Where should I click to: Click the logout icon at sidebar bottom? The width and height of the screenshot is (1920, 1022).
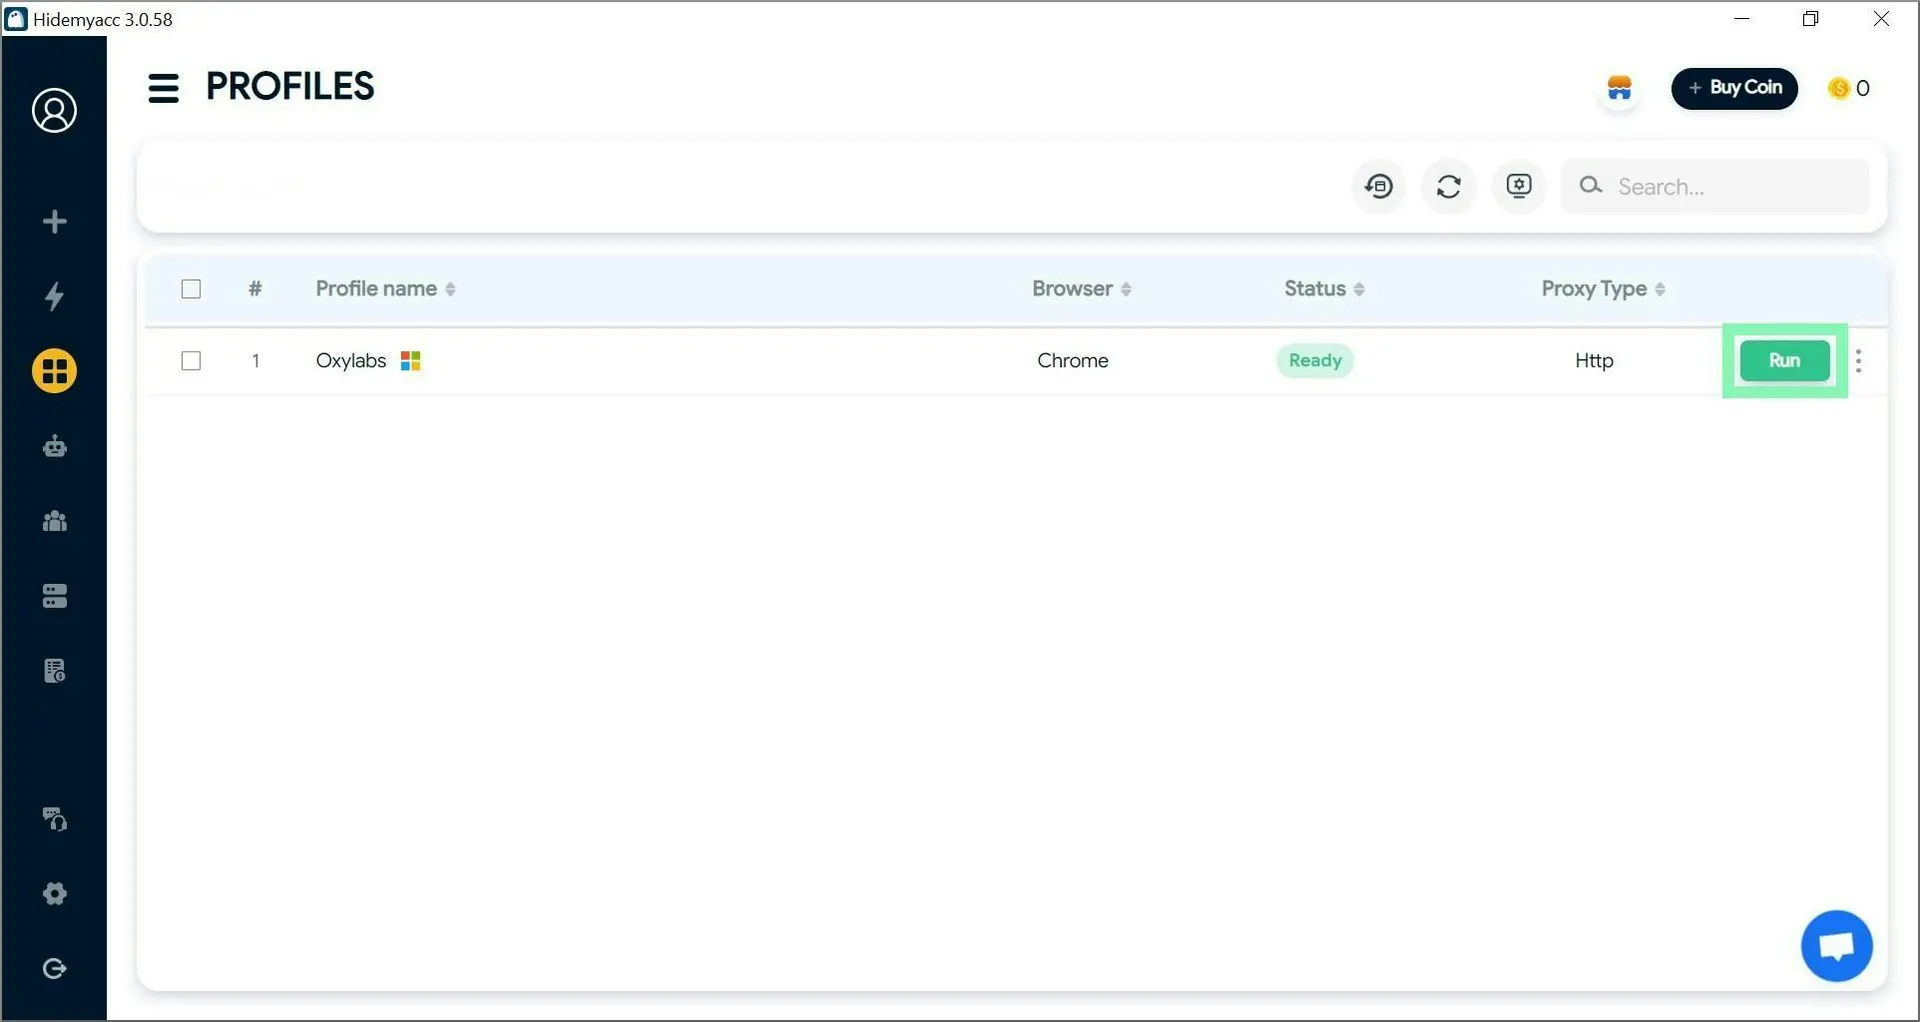tap(54, 968)
